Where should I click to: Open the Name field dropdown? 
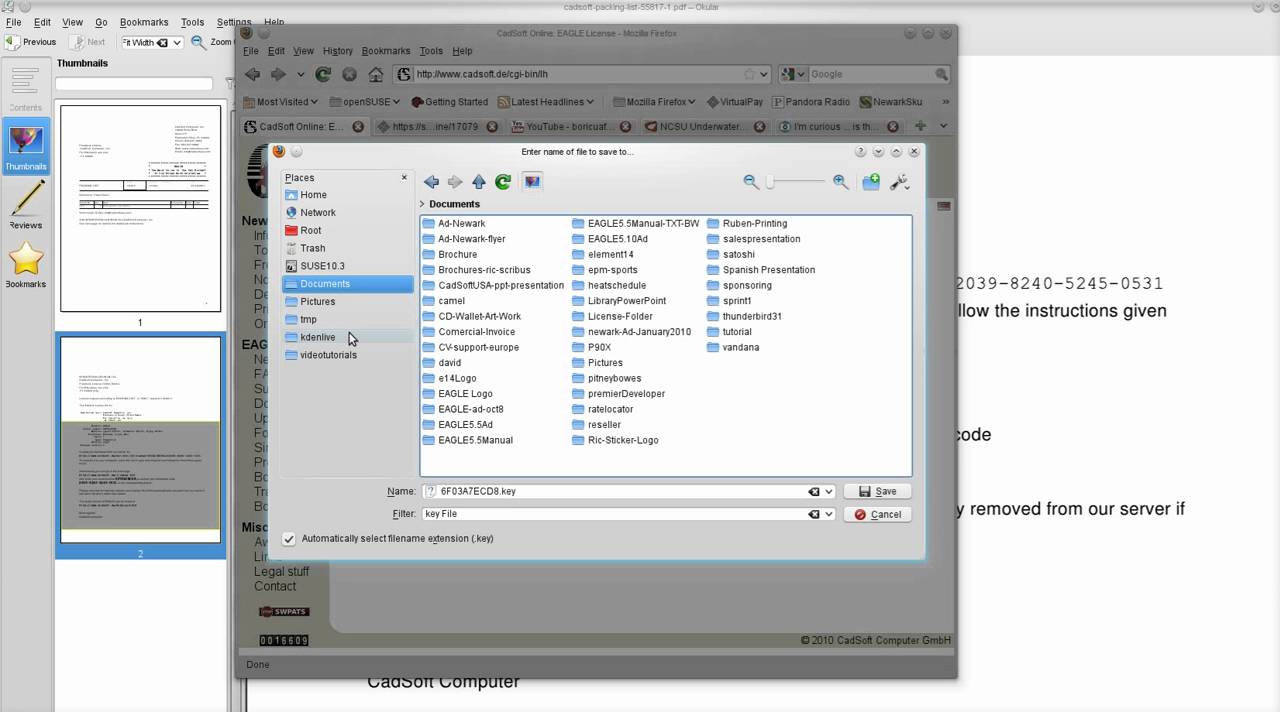[828, 492]
